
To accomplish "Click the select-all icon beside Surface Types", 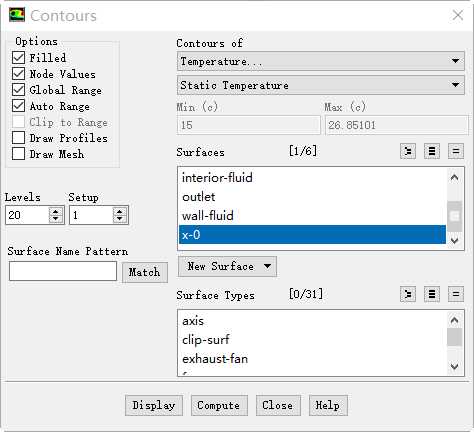I will pyautogui.click(x=432, y=294).
